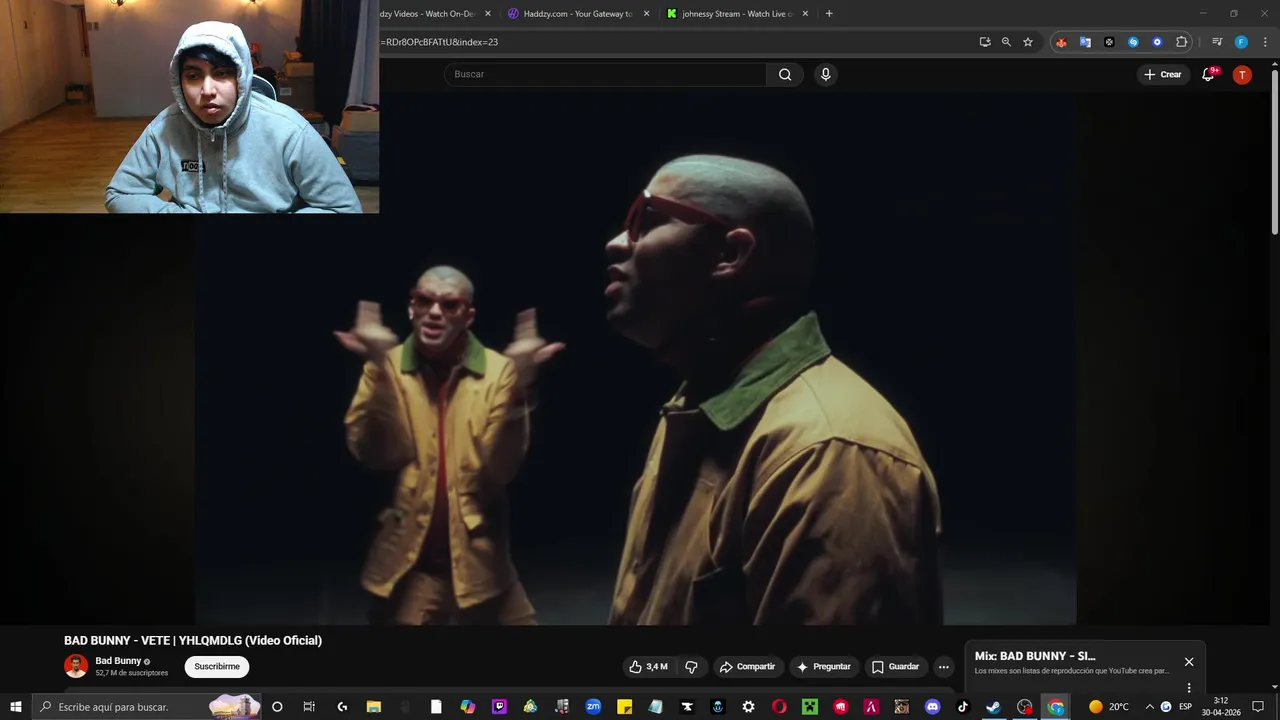The height and width of the screenshot is (720, 1280).
Task: Show hidden system tray icons
Action: pyautogui.click(x=1149, y=707)
